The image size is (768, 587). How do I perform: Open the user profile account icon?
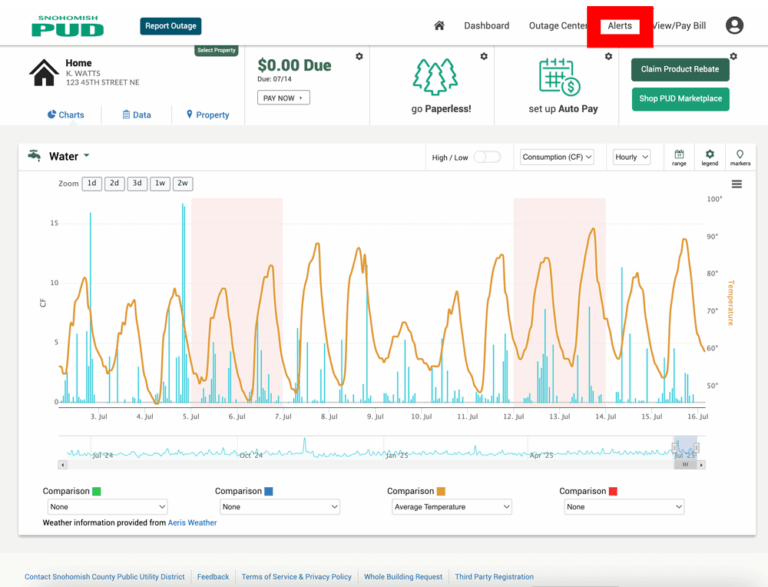[x=735, y=26]
